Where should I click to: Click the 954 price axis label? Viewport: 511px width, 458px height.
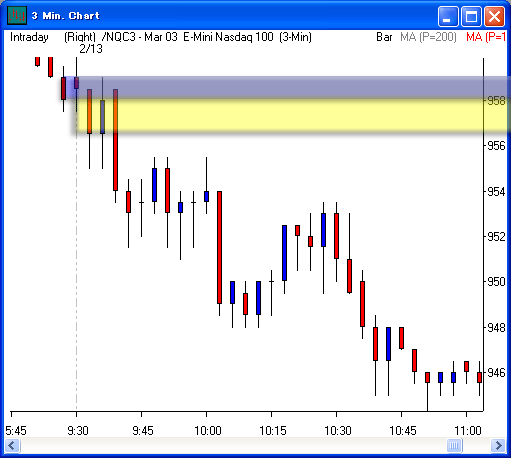click(496, 192)
